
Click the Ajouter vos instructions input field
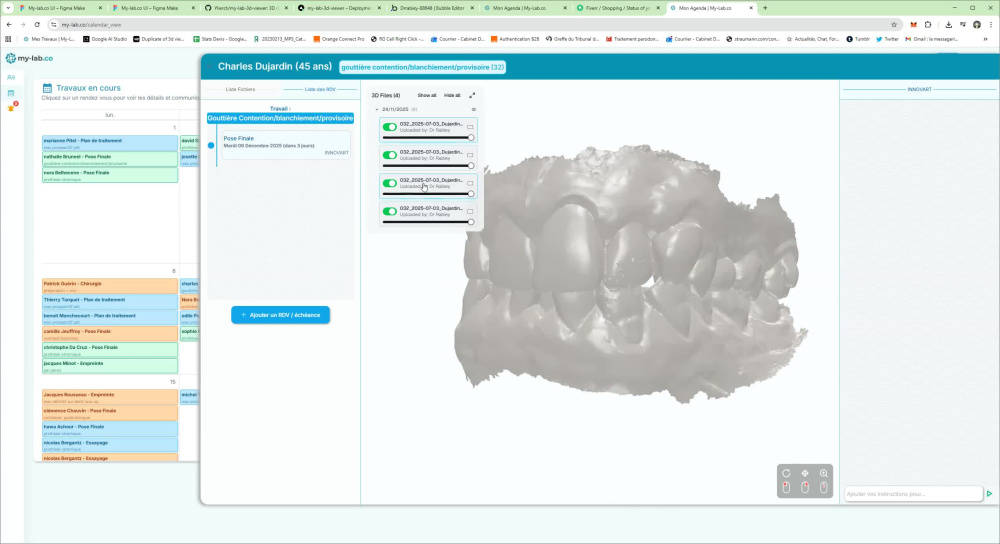point(913,494)
